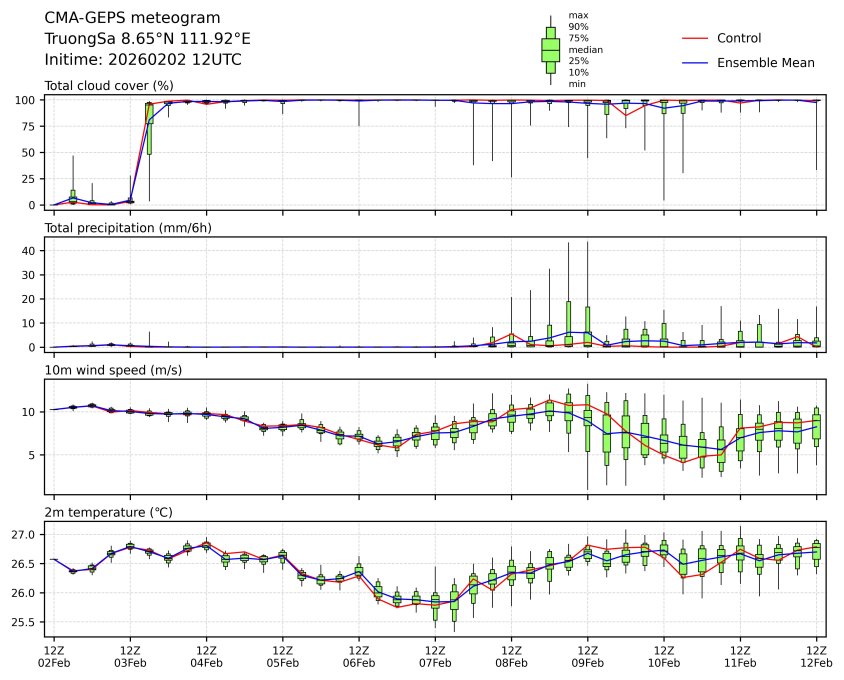
Task: Click the box plot legend symbol
Action: tap(550, 49)
